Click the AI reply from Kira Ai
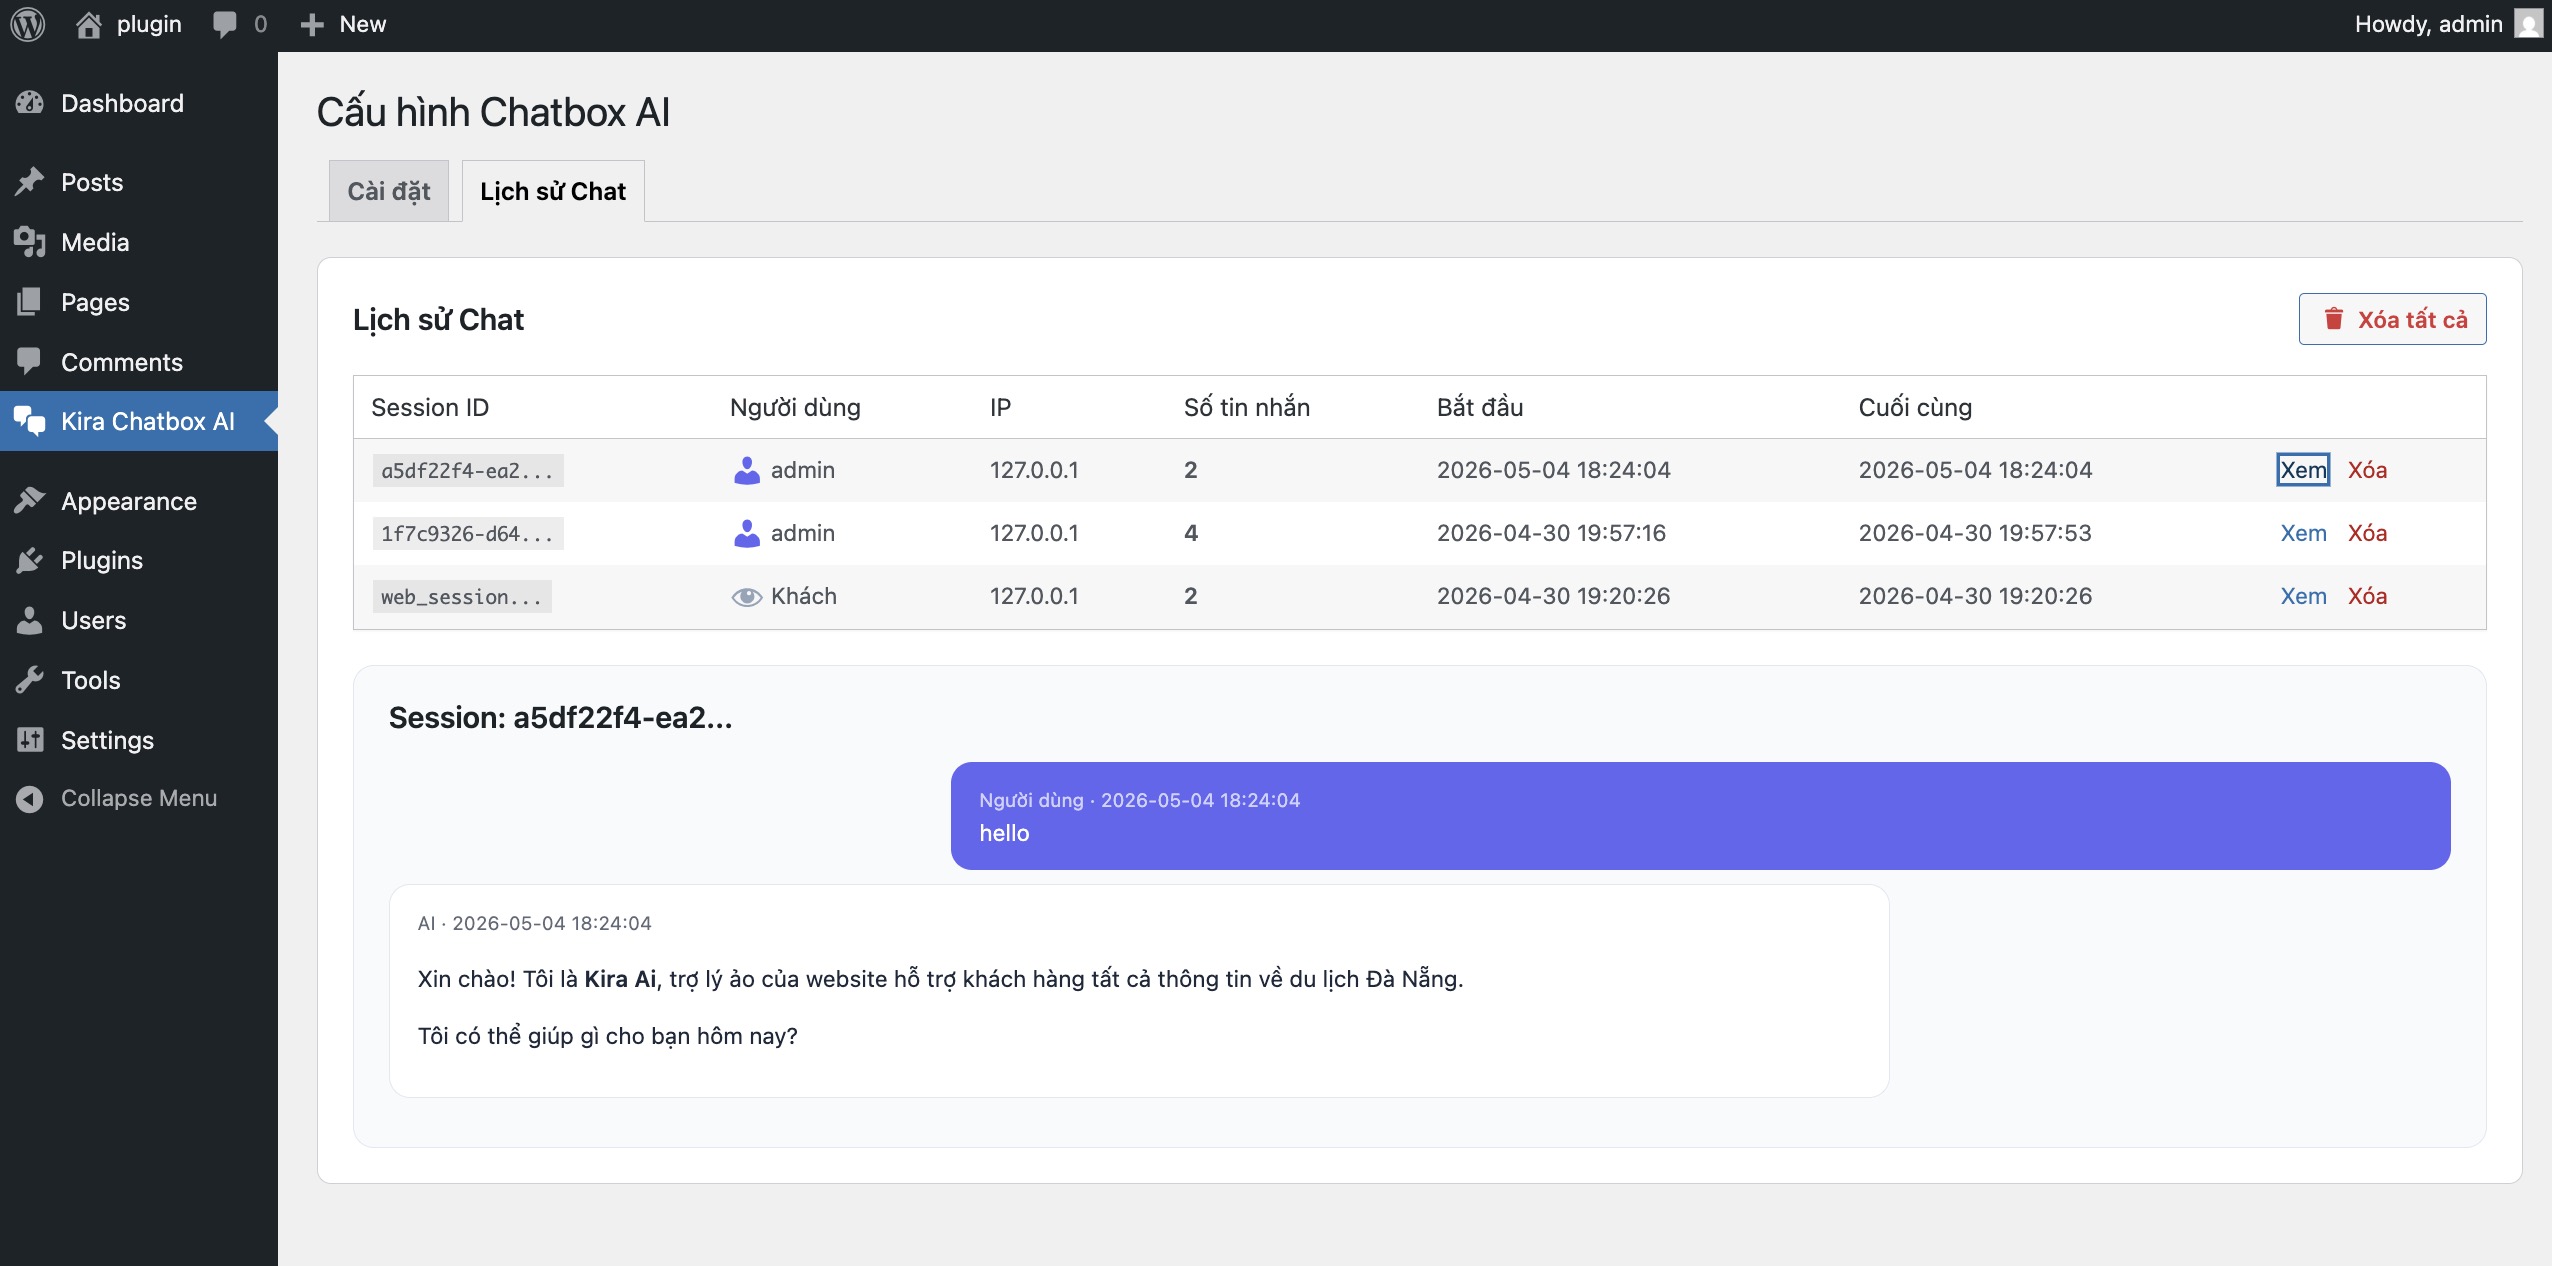 tap(1139, 991)
